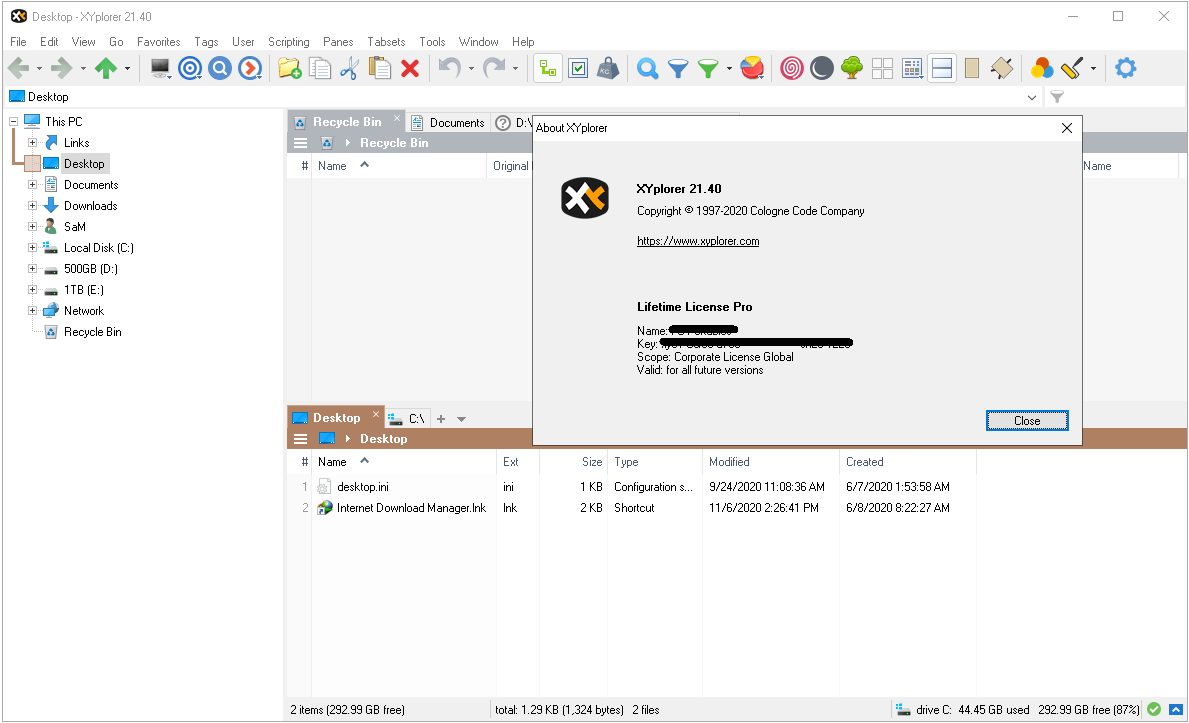Open the Drives computer icon in toolbar
1189x723 pixels.
(x=160, y=68)
